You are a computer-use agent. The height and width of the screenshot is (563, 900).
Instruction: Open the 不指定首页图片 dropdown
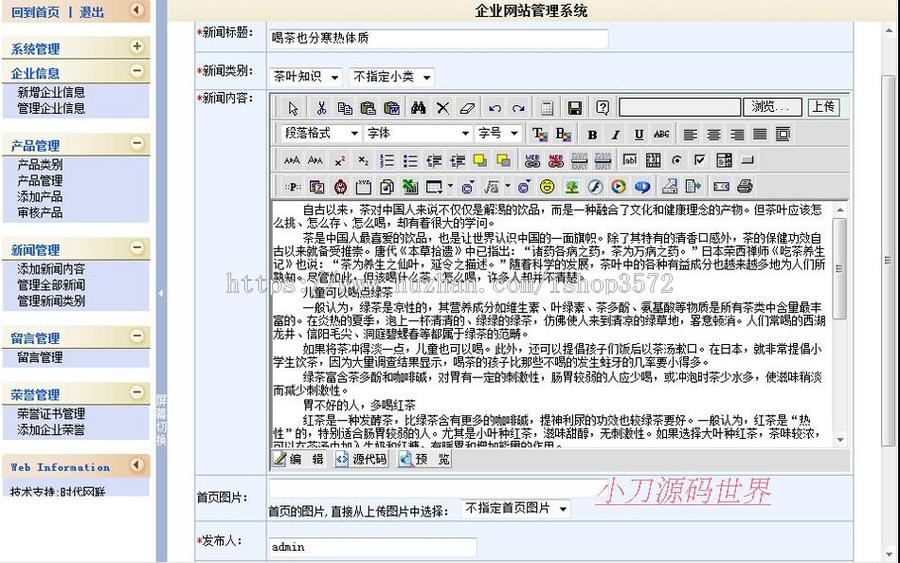tap(515, 508)
